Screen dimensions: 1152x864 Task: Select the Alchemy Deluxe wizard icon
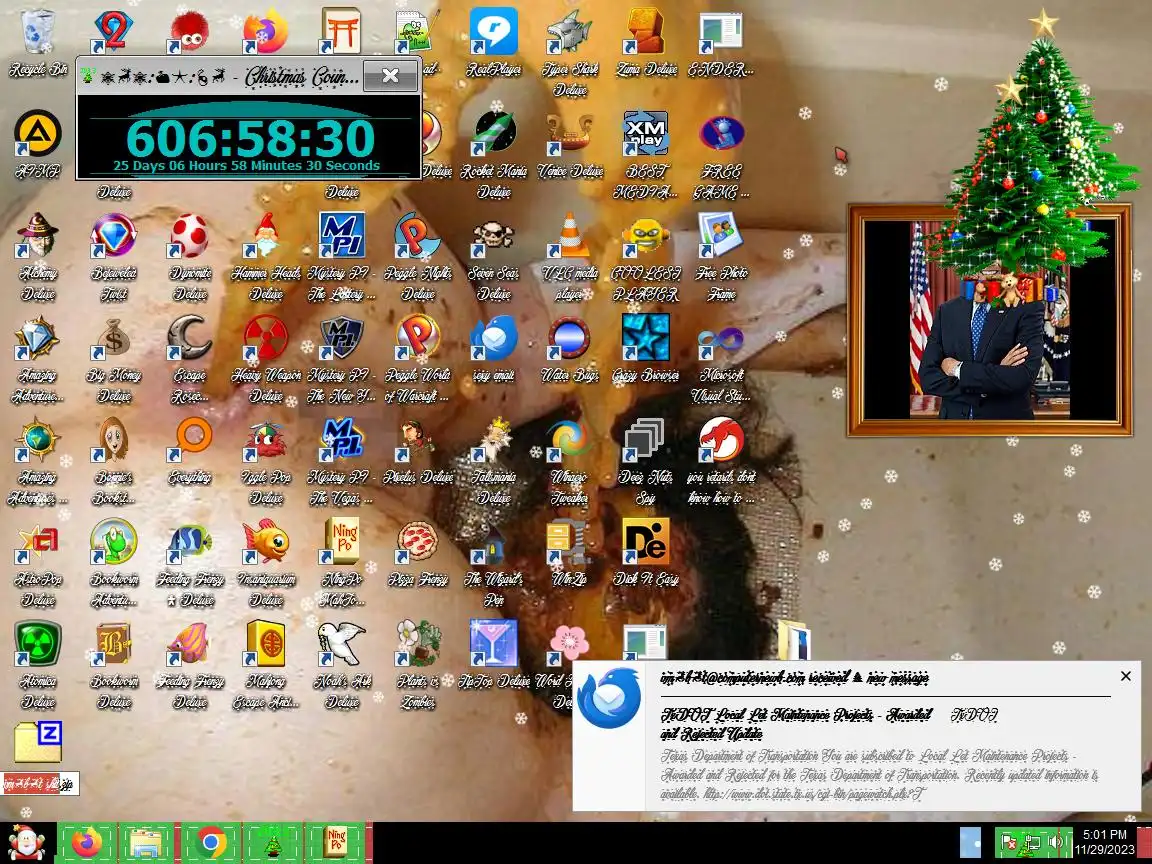tap(37, 257)
